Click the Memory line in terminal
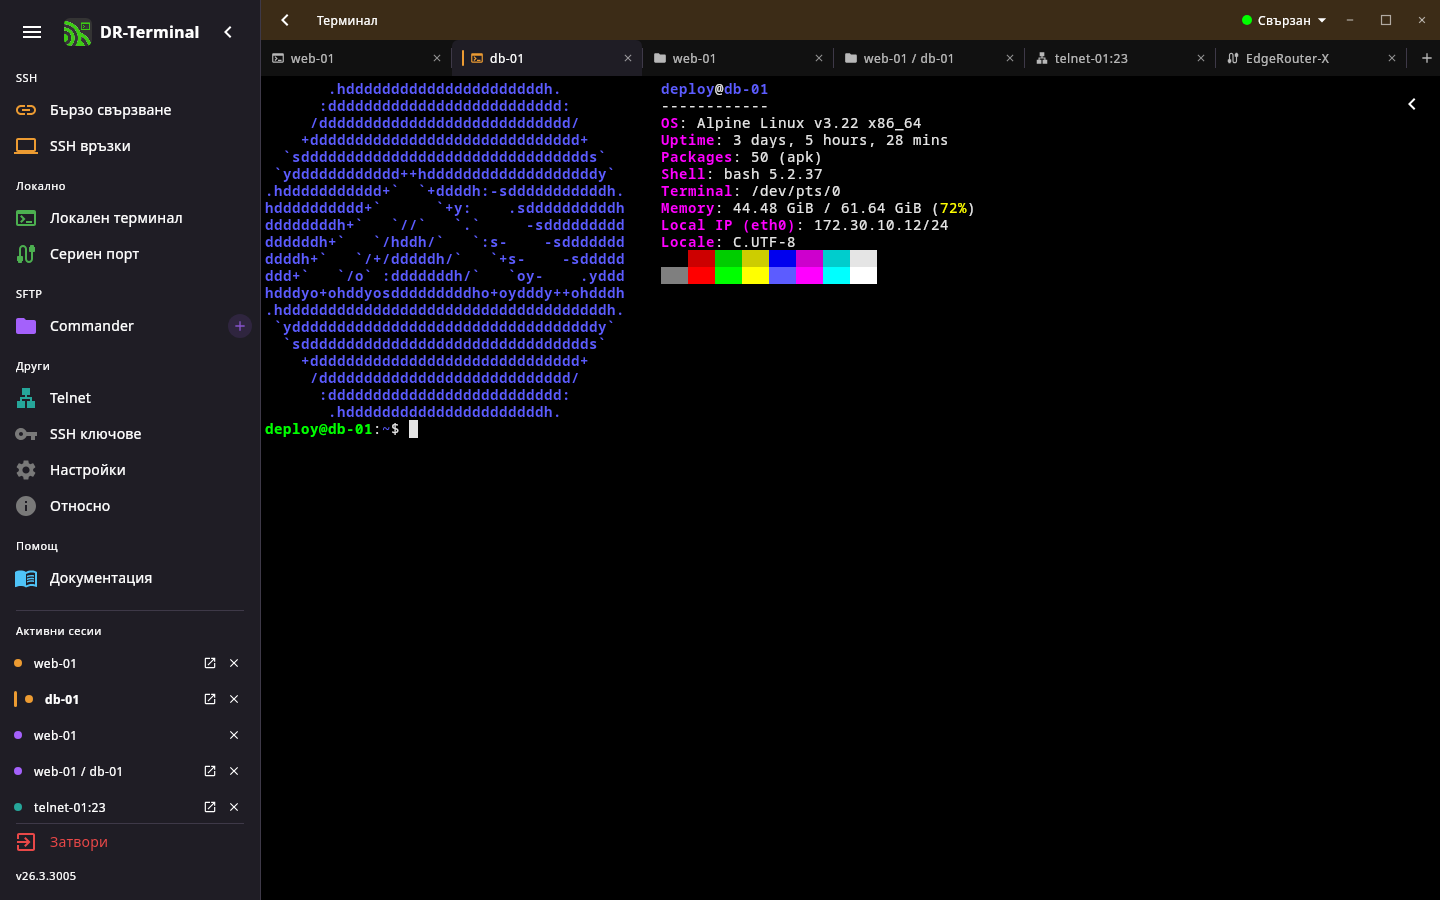This screenshot has height=900, width=1440. click(818, 208)
